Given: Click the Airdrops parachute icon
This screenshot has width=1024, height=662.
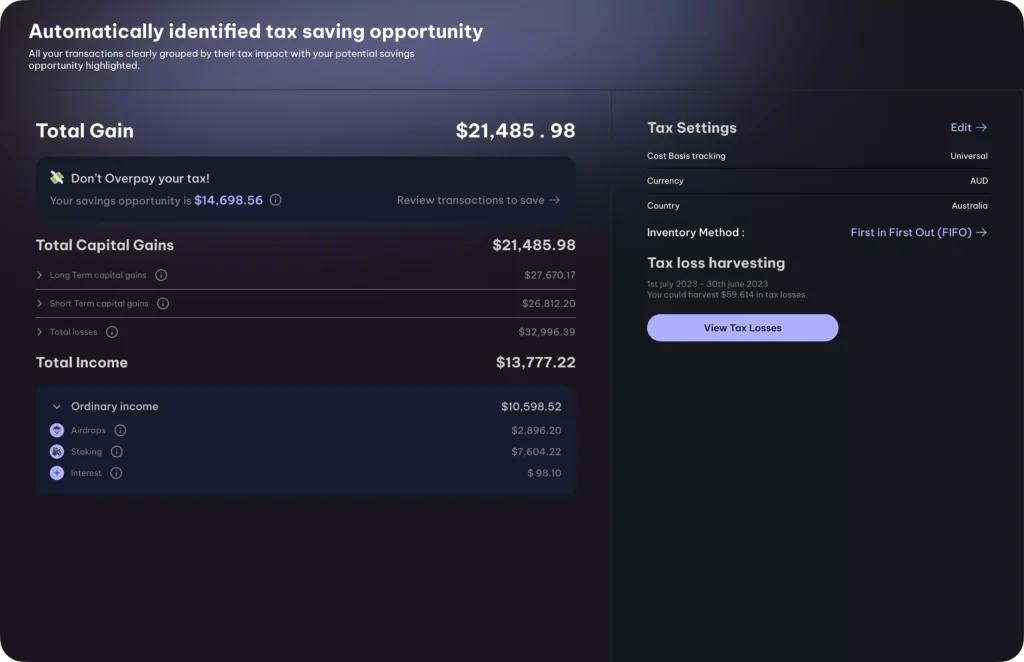Looking at the screenshot, I should pos(57,430).
